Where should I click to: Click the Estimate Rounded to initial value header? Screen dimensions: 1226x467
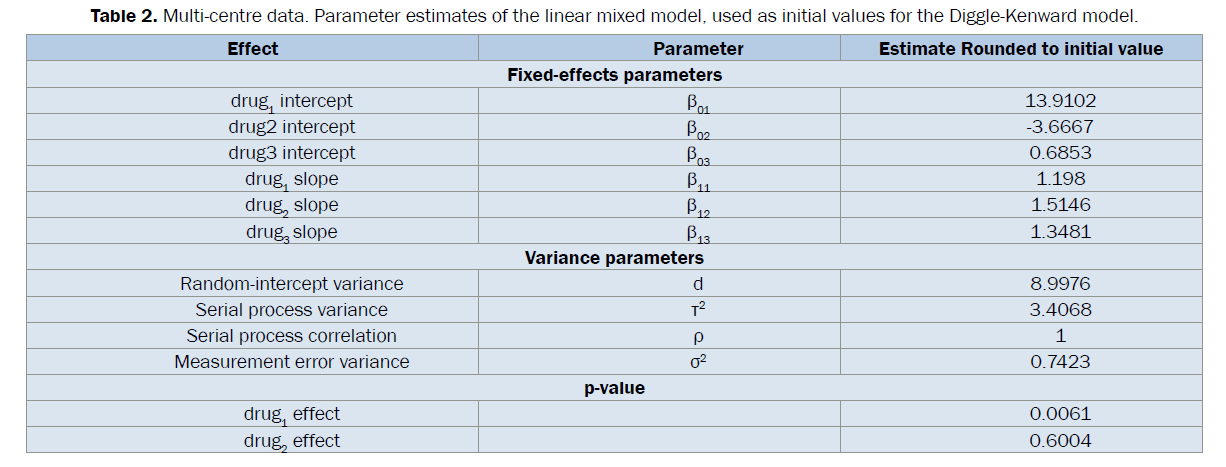point(1020,48)
